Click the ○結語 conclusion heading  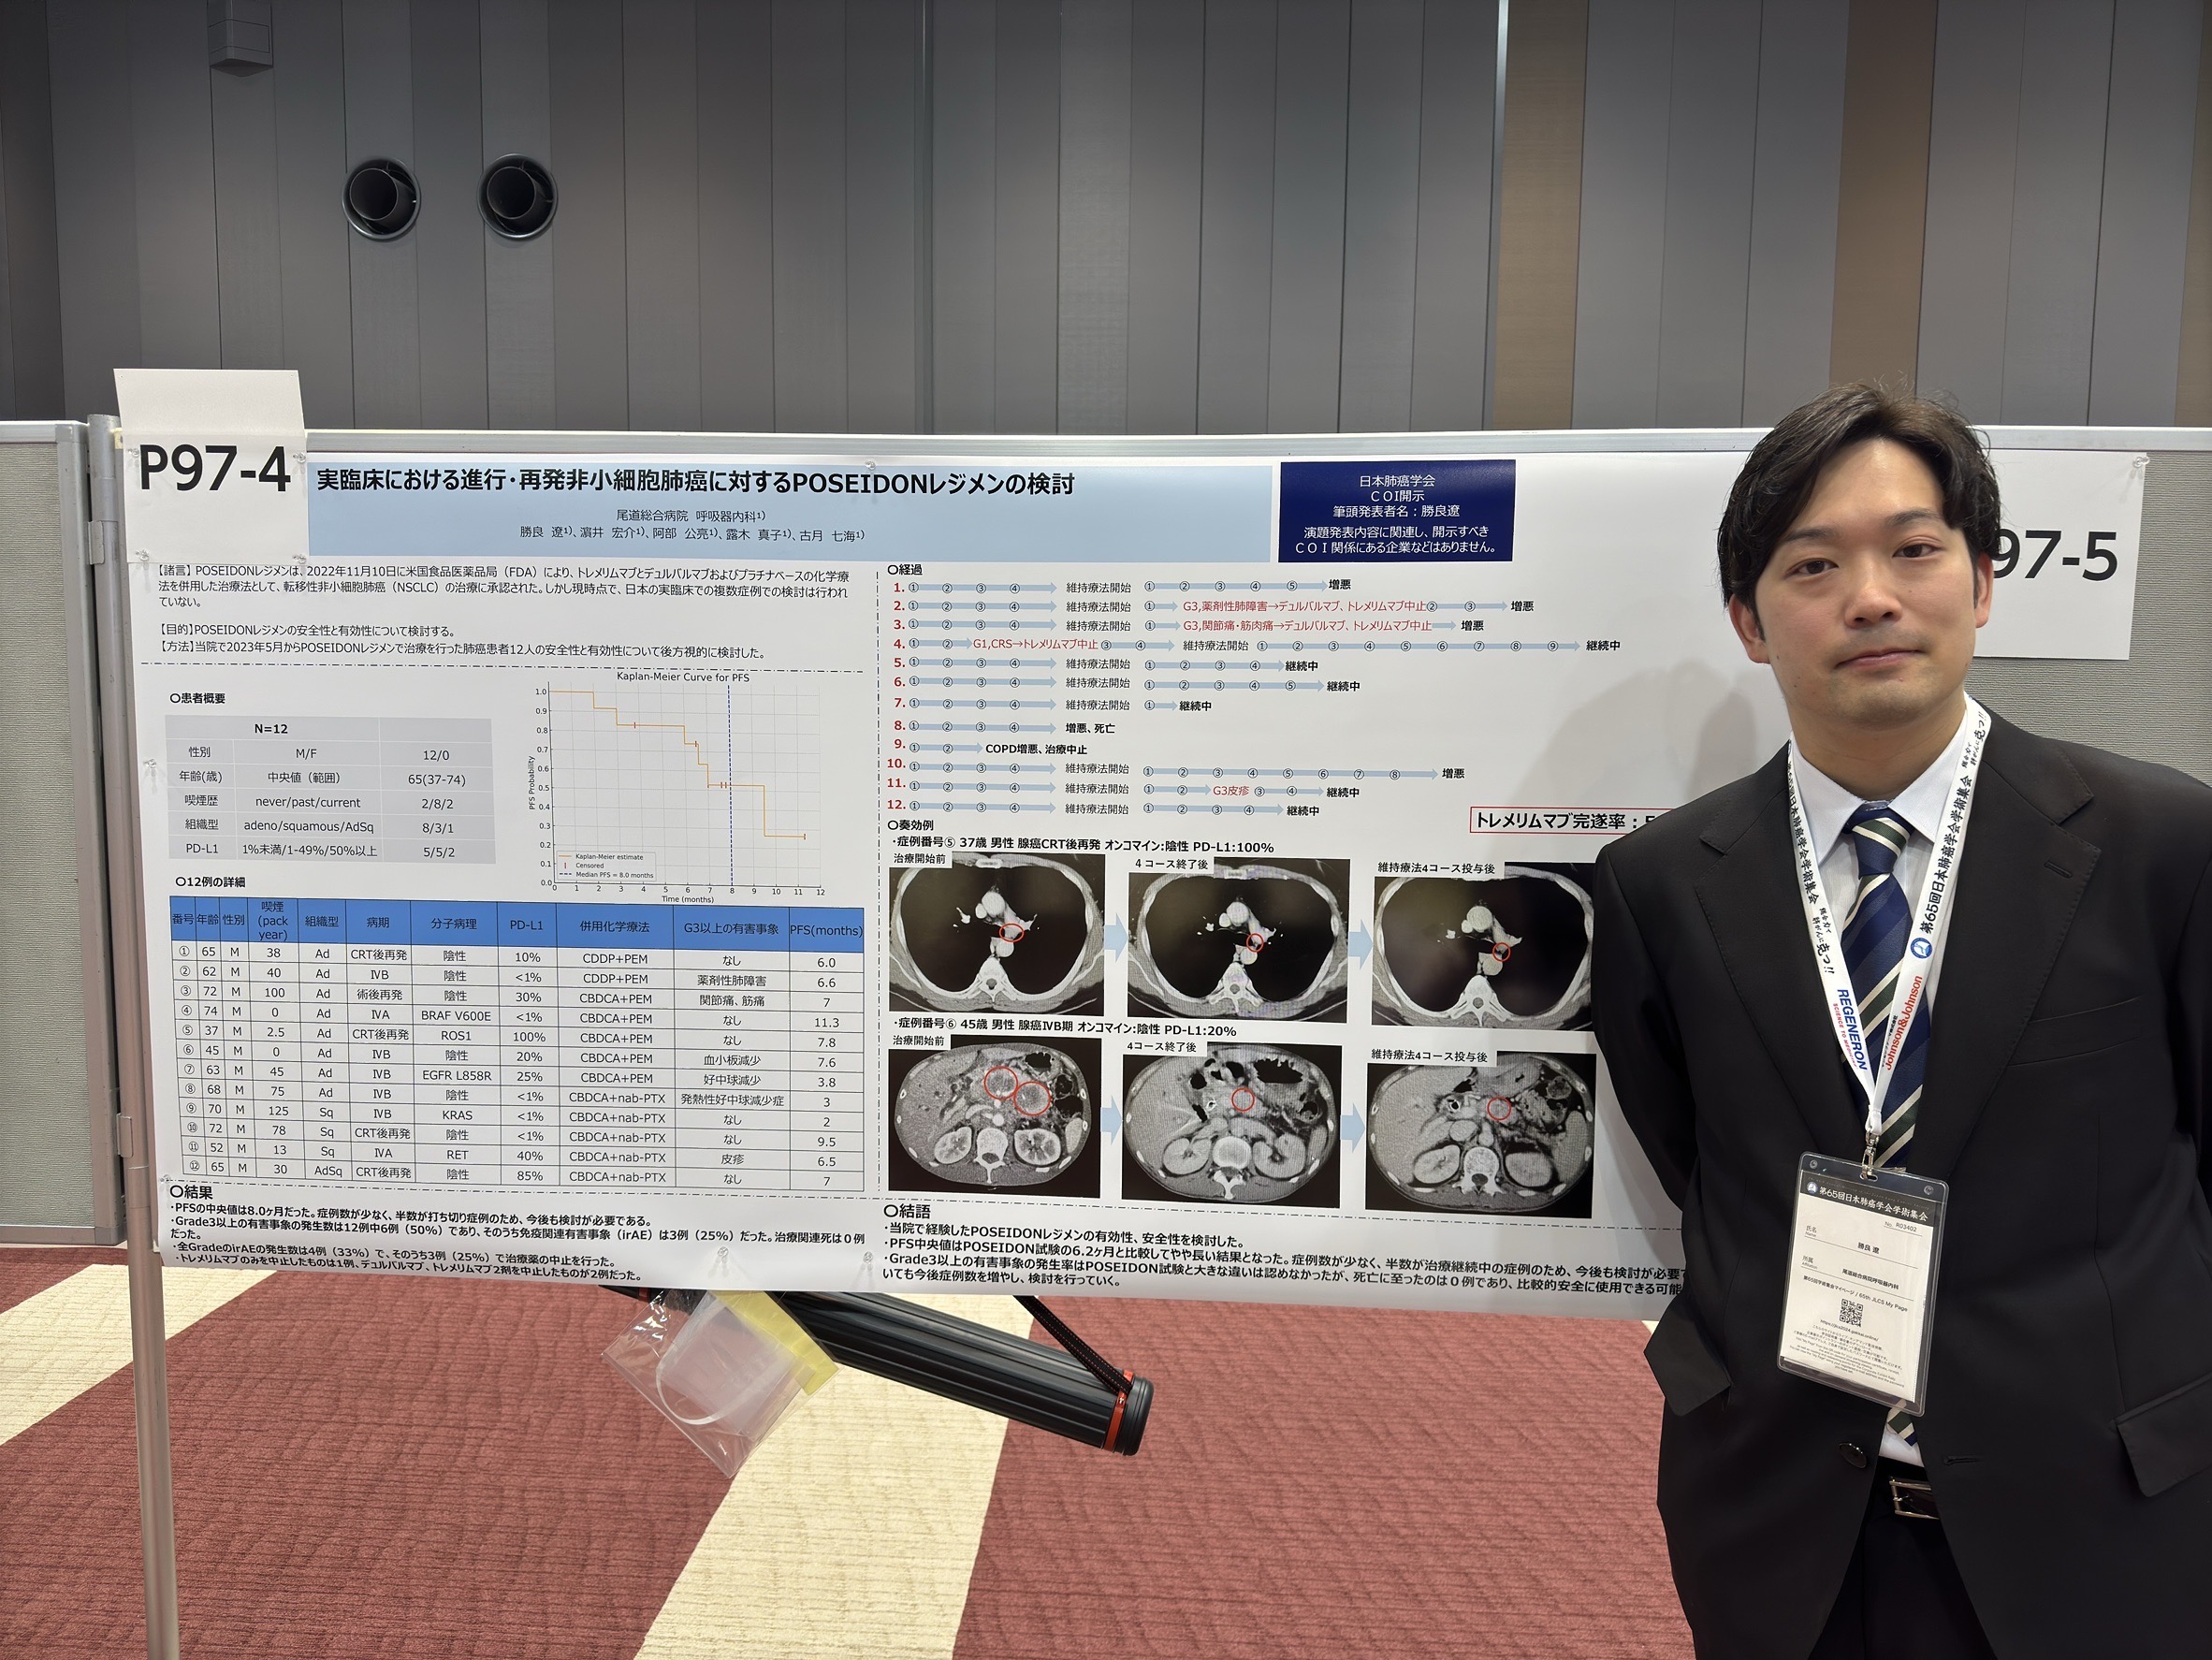[908, 1211]
